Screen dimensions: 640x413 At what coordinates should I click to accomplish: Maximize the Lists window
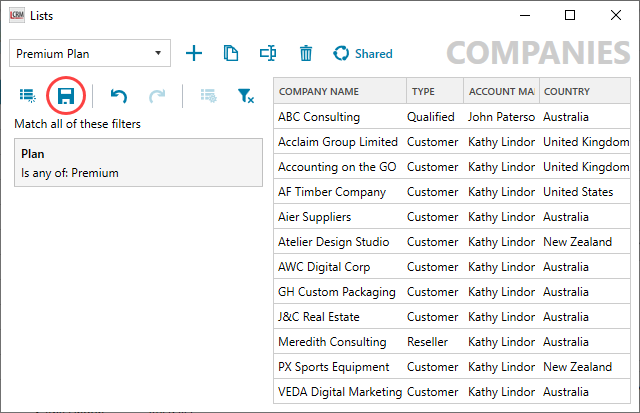(570, 15)
